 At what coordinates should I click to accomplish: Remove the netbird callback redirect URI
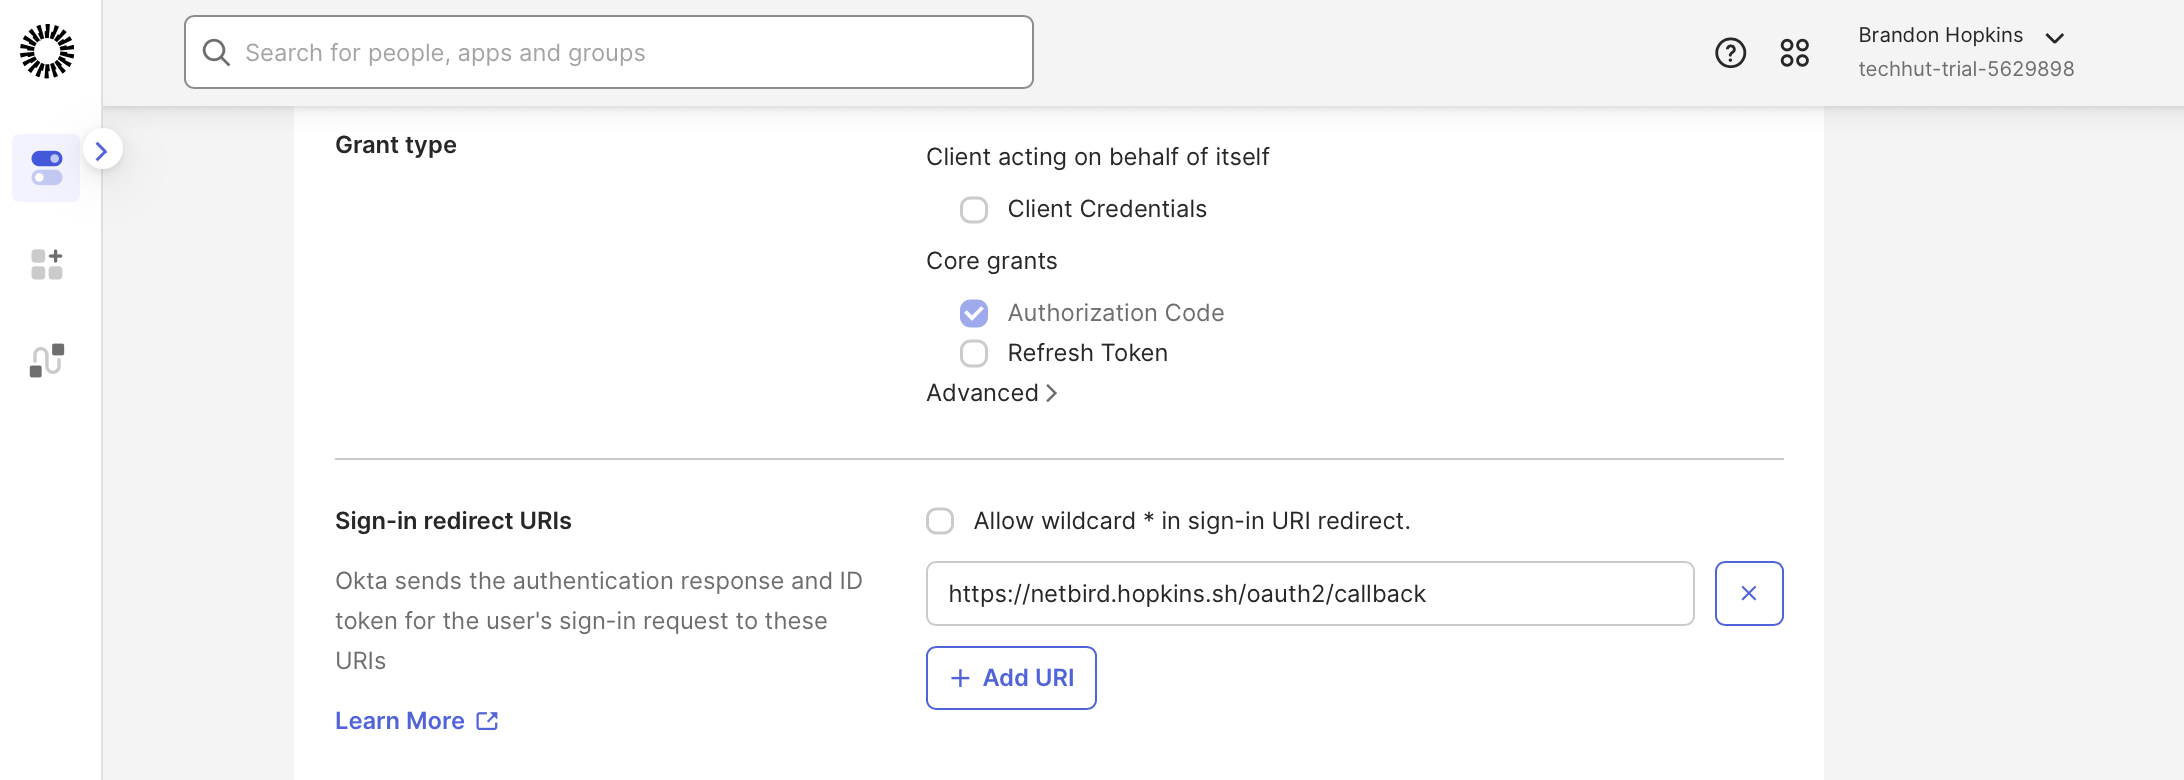point(1748,594)
